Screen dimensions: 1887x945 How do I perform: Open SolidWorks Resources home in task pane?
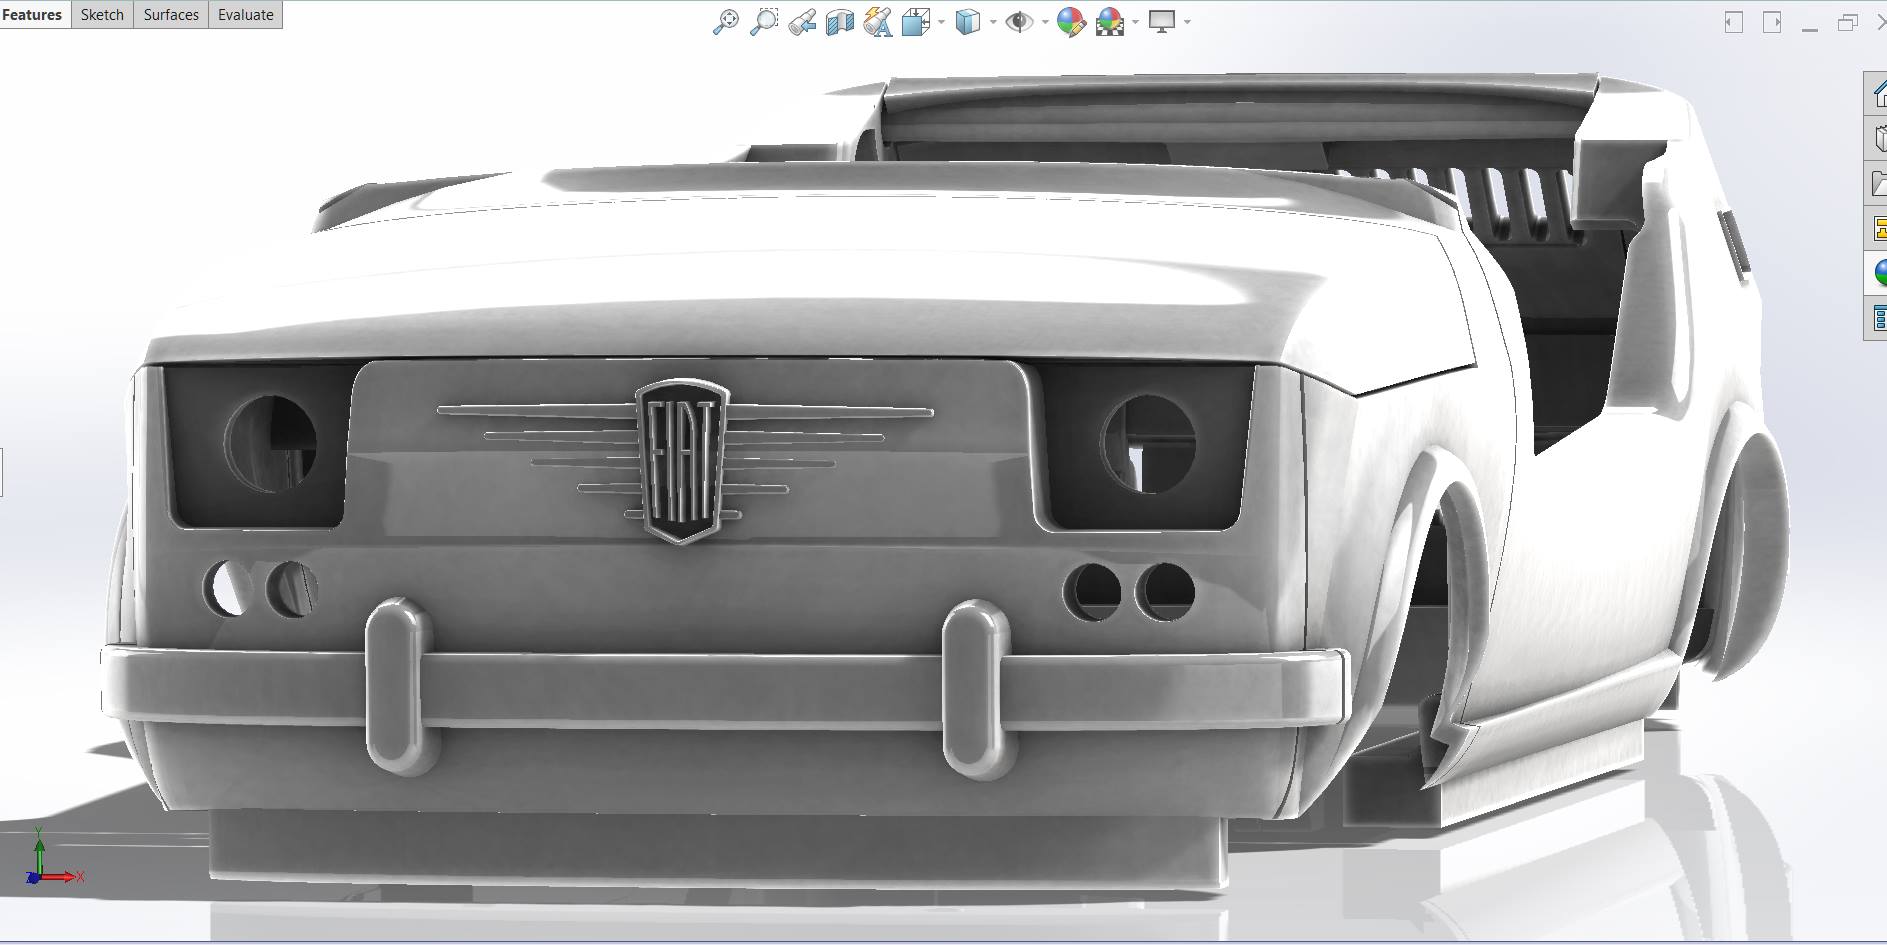pos(1877,94)
